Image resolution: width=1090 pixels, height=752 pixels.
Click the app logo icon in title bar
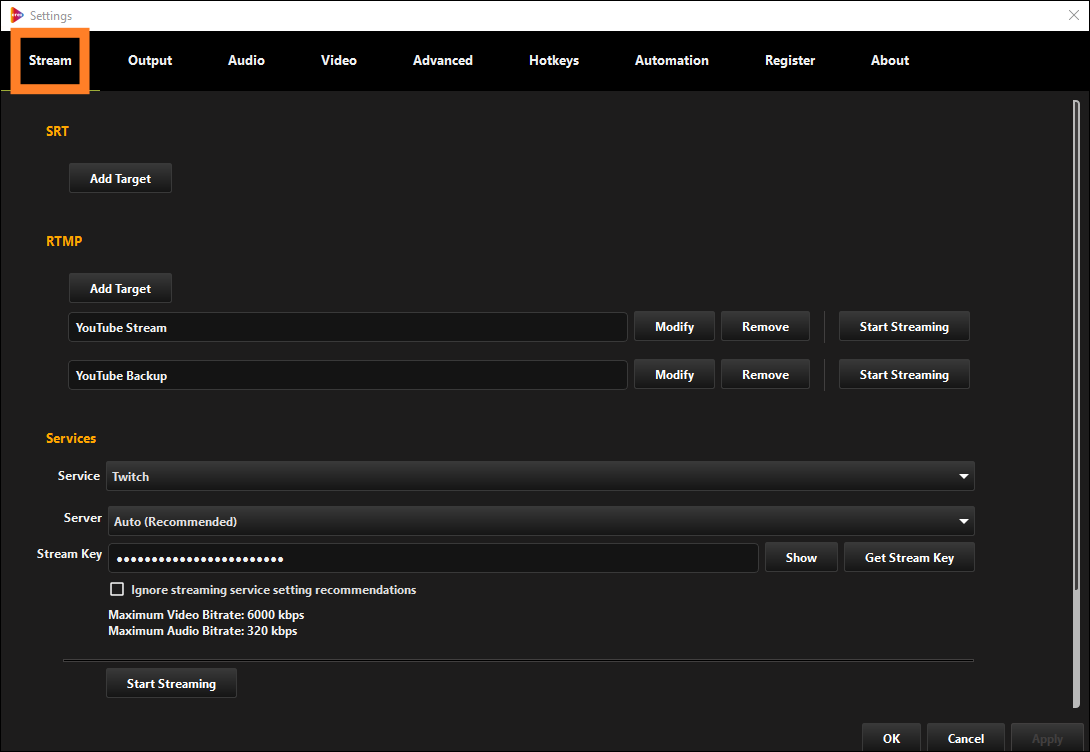(17, 15)
